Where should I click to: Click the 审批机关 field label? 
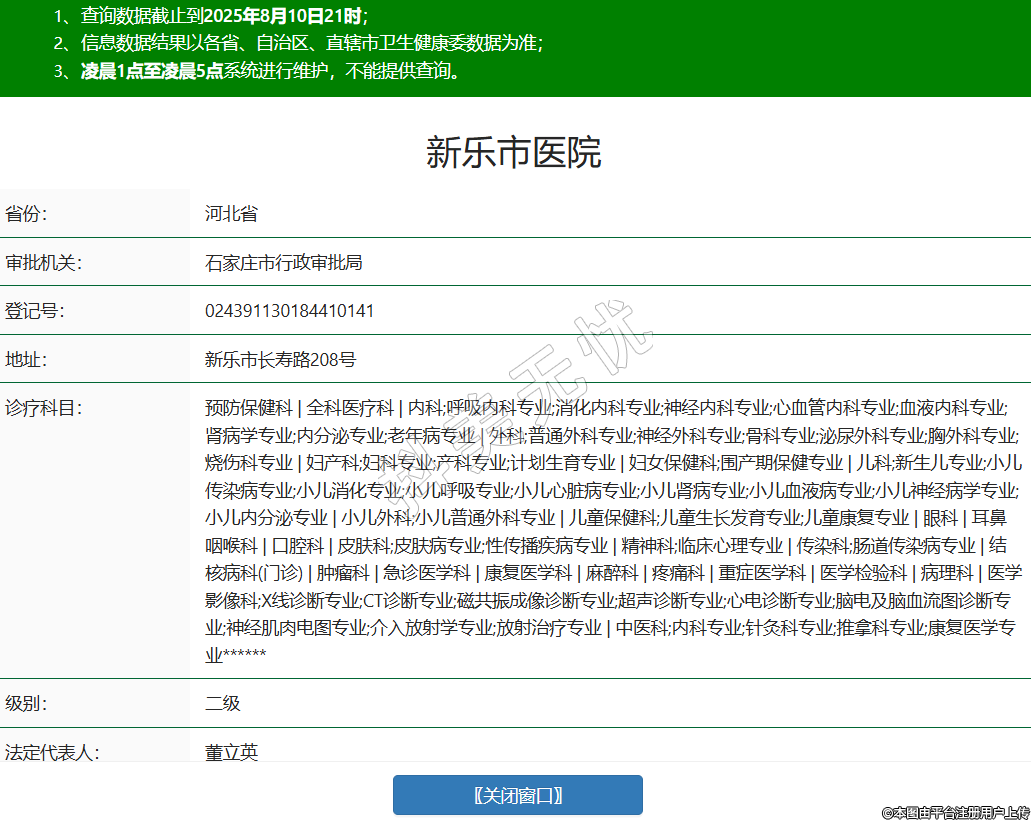42,262
